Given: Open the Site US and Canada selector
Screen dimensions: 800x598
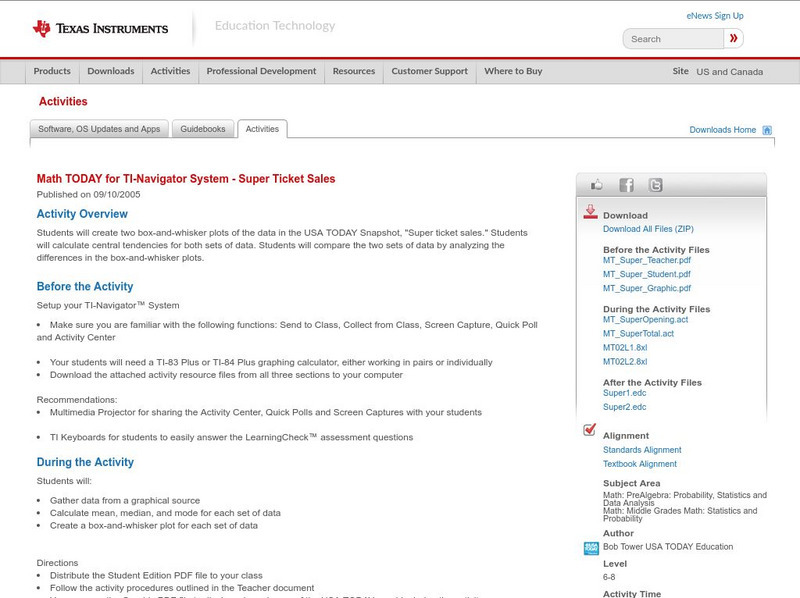Looking at the screenshot, I should tap(717, 71).
